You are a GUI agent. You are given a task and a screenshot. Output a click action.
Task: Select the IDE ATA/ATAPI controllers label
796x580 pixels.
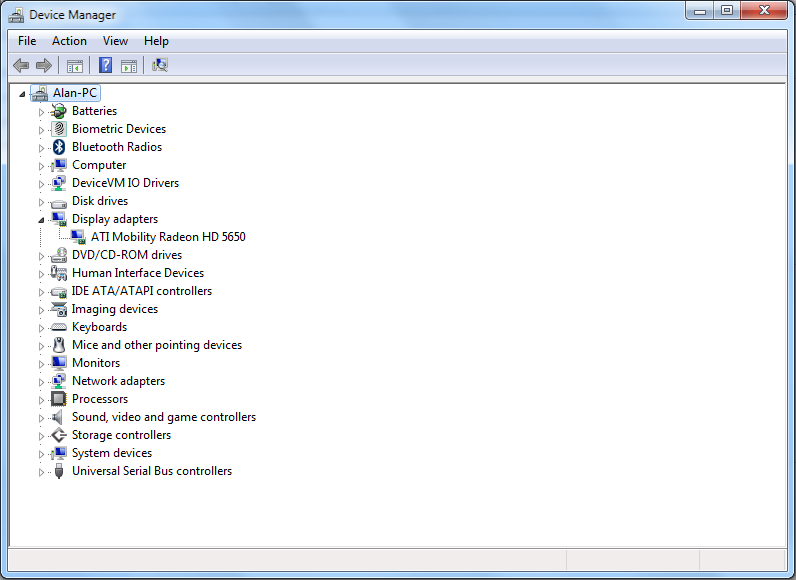pyautogui.click(x=142, y=291)
